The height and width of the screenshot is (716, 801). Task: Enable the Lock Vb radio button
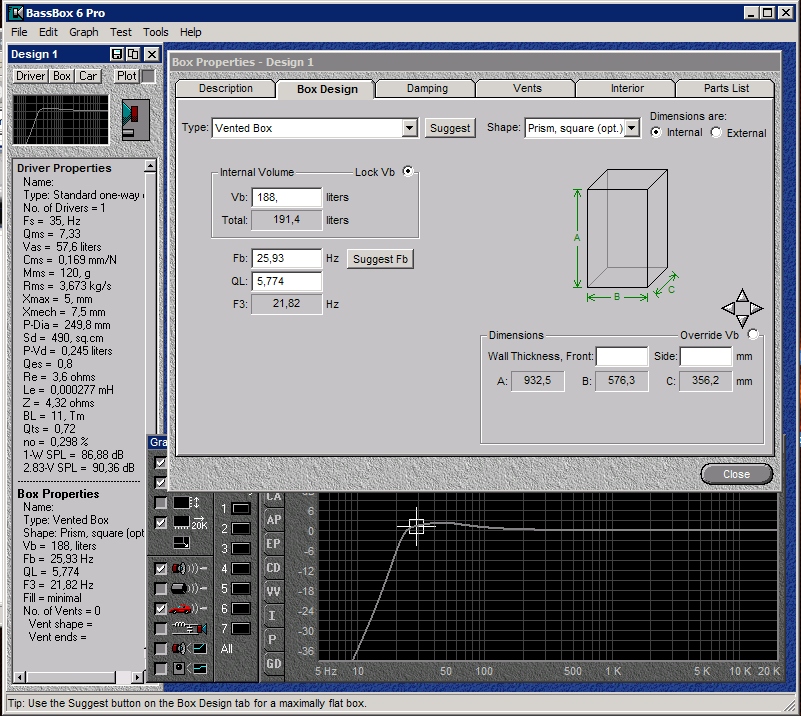[408, 172]
